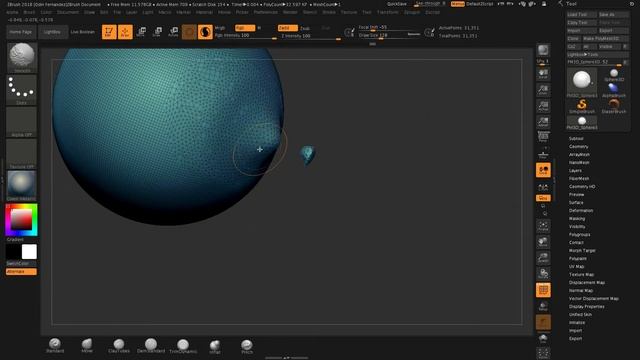640x360 pixels.
Task: Click the Clone tool button
Action: pos(573,38)
